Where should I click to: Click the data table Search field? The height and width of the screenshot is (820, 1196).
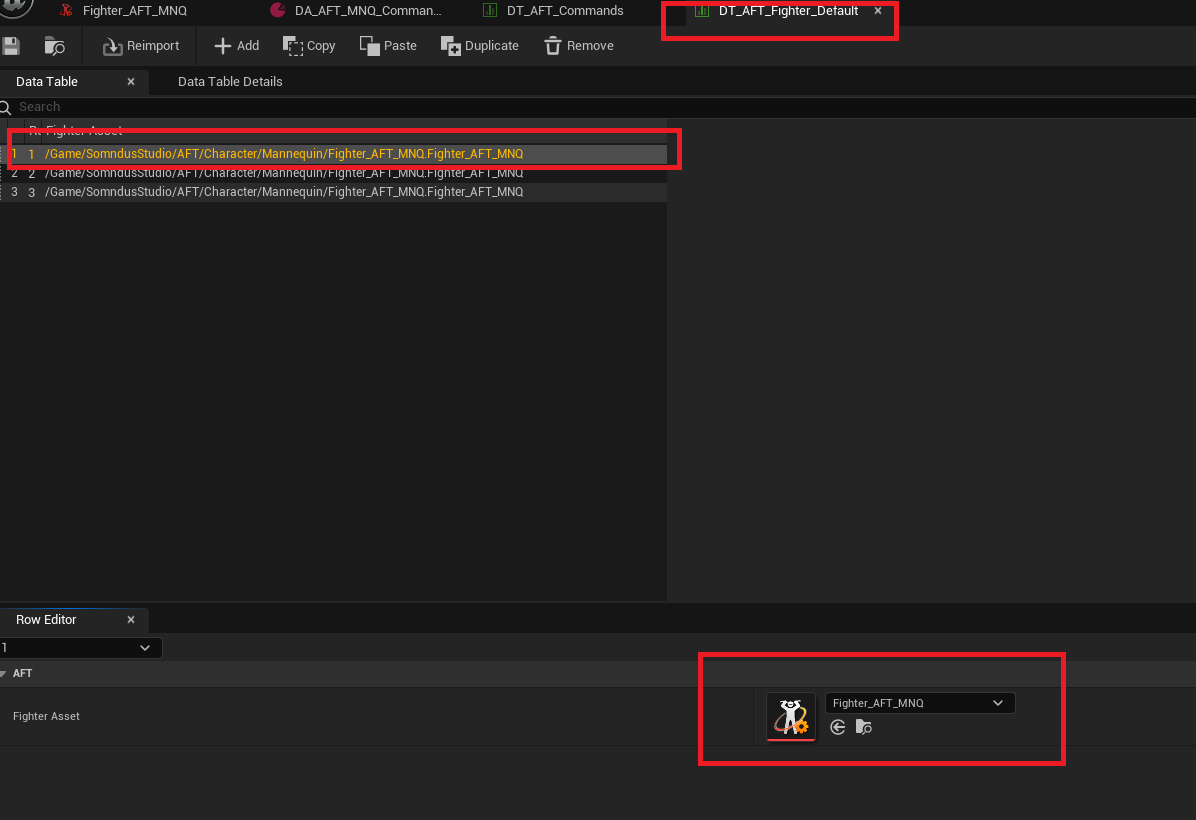(300, 107)
